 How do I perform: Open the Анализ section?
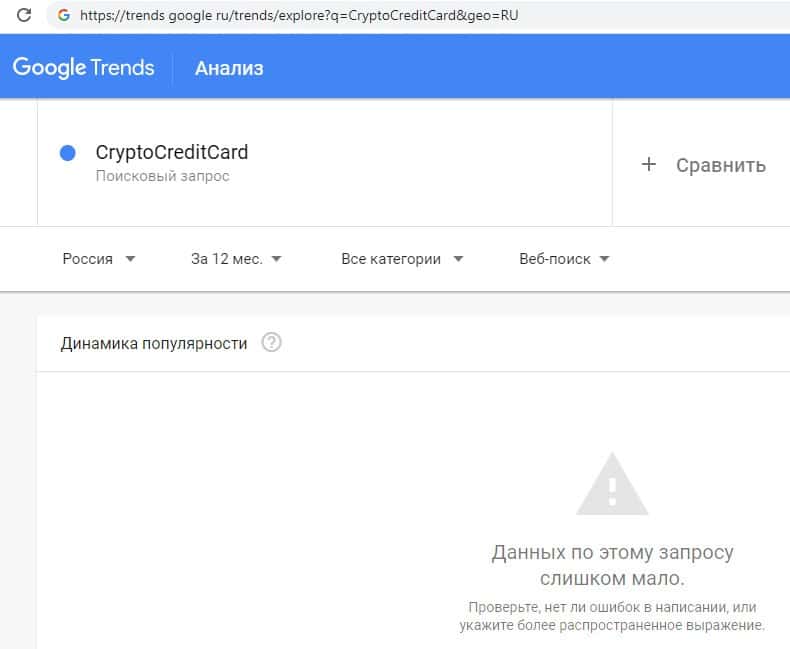pyautogui.click(x=229, y=68)
